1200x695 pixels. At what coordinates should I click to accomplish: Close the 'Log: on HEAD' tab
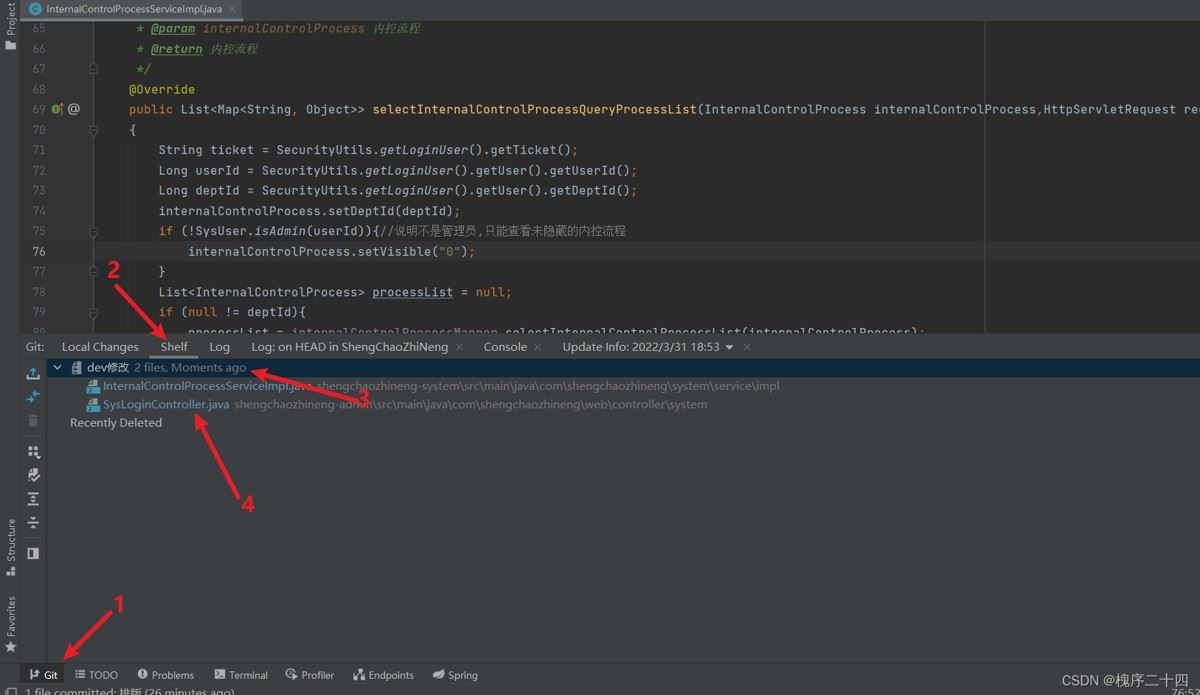[x=460, y=347]
